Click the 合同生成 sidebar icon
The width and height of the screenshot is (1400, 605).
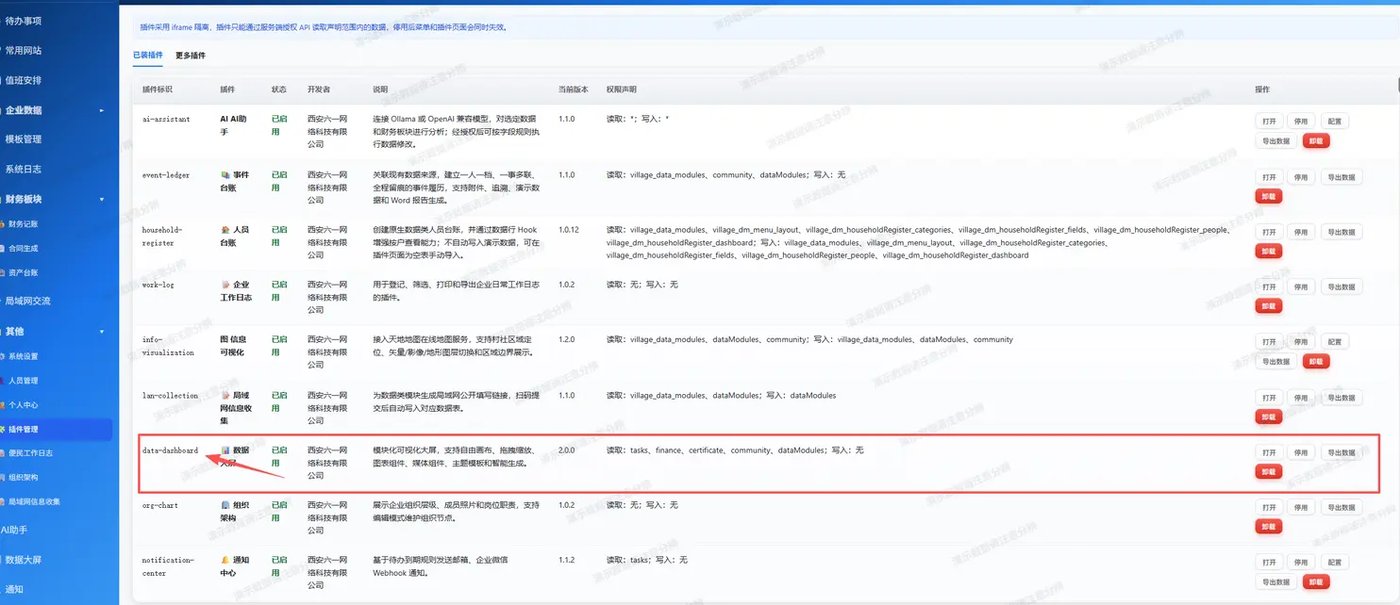click(2, 248)
